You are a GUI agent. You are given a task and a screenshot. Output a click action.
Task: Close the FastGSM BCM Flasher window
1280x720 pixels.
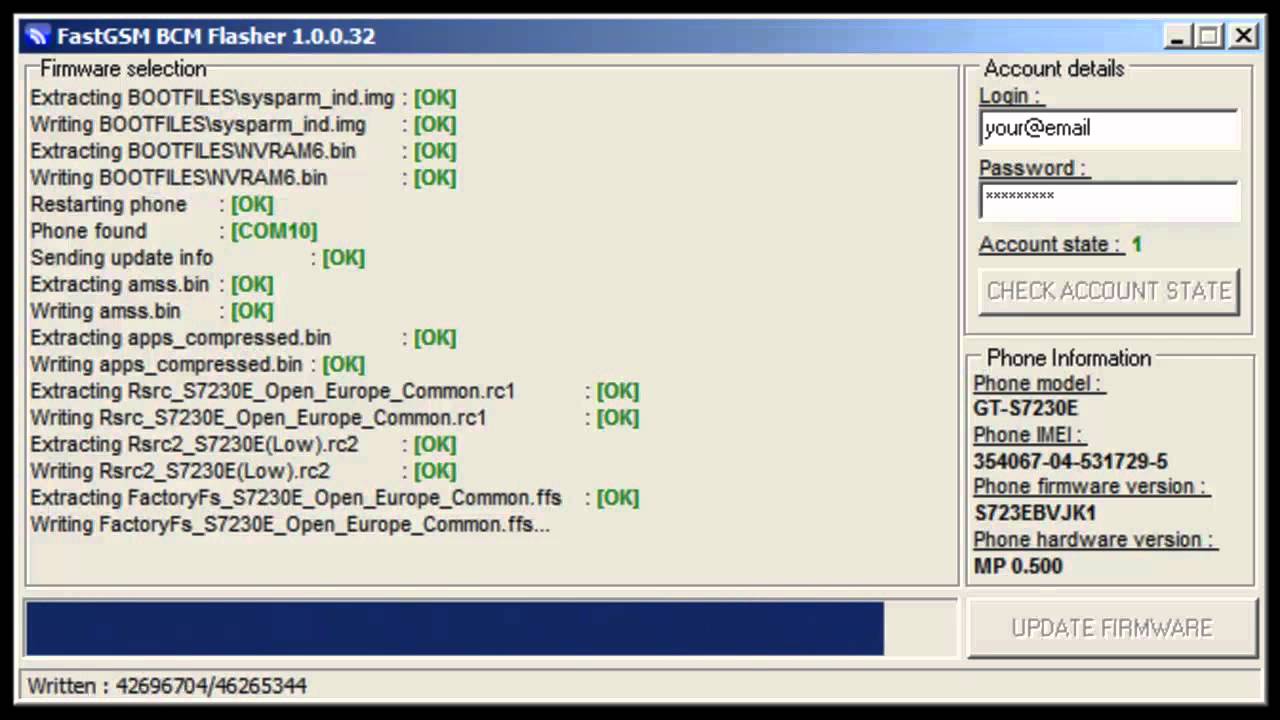1243,37
